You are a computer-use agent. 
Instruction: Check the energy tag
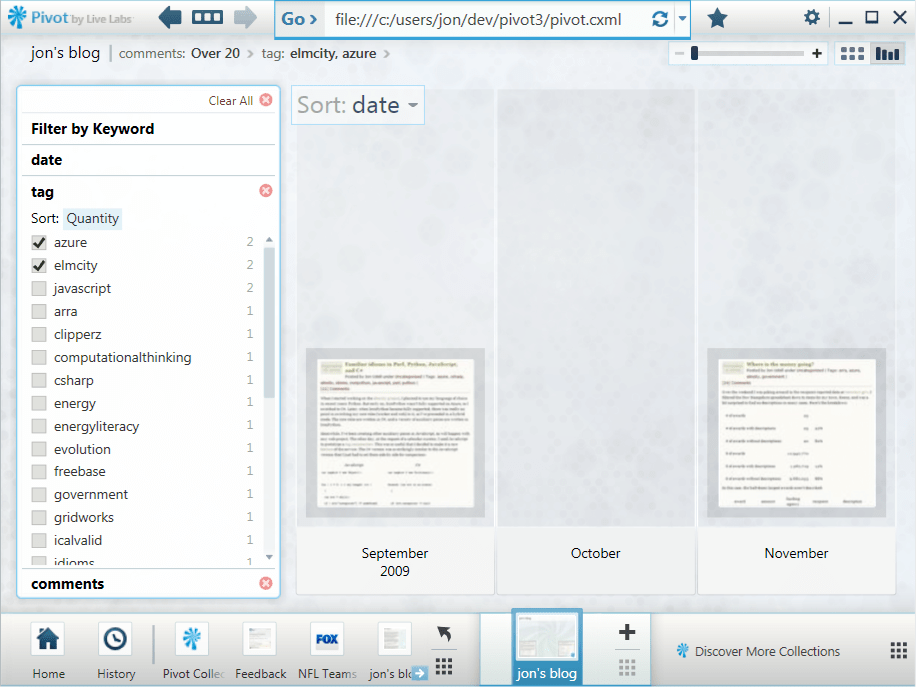tap(39, 403)
